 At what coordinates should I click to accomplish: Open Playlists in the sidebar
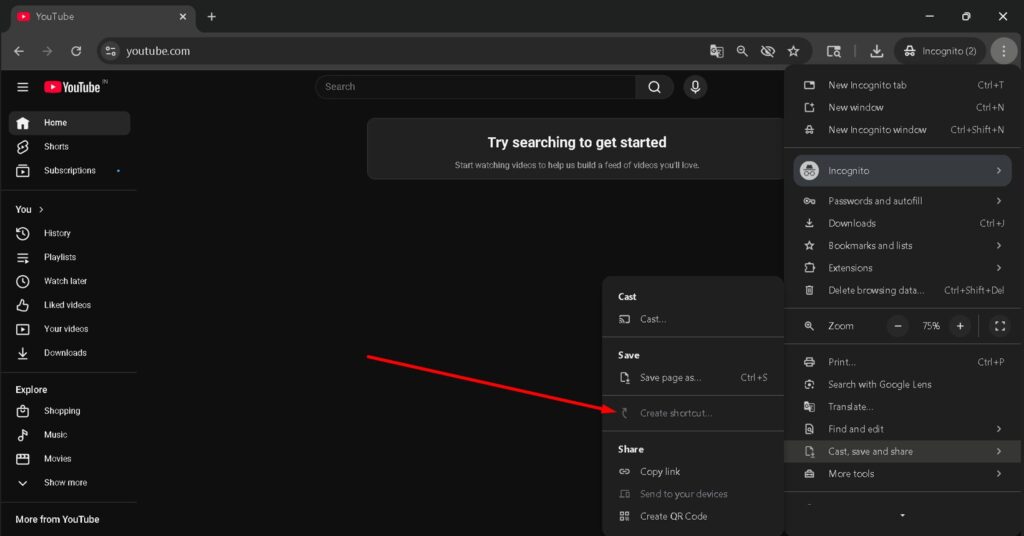[69, 257]
